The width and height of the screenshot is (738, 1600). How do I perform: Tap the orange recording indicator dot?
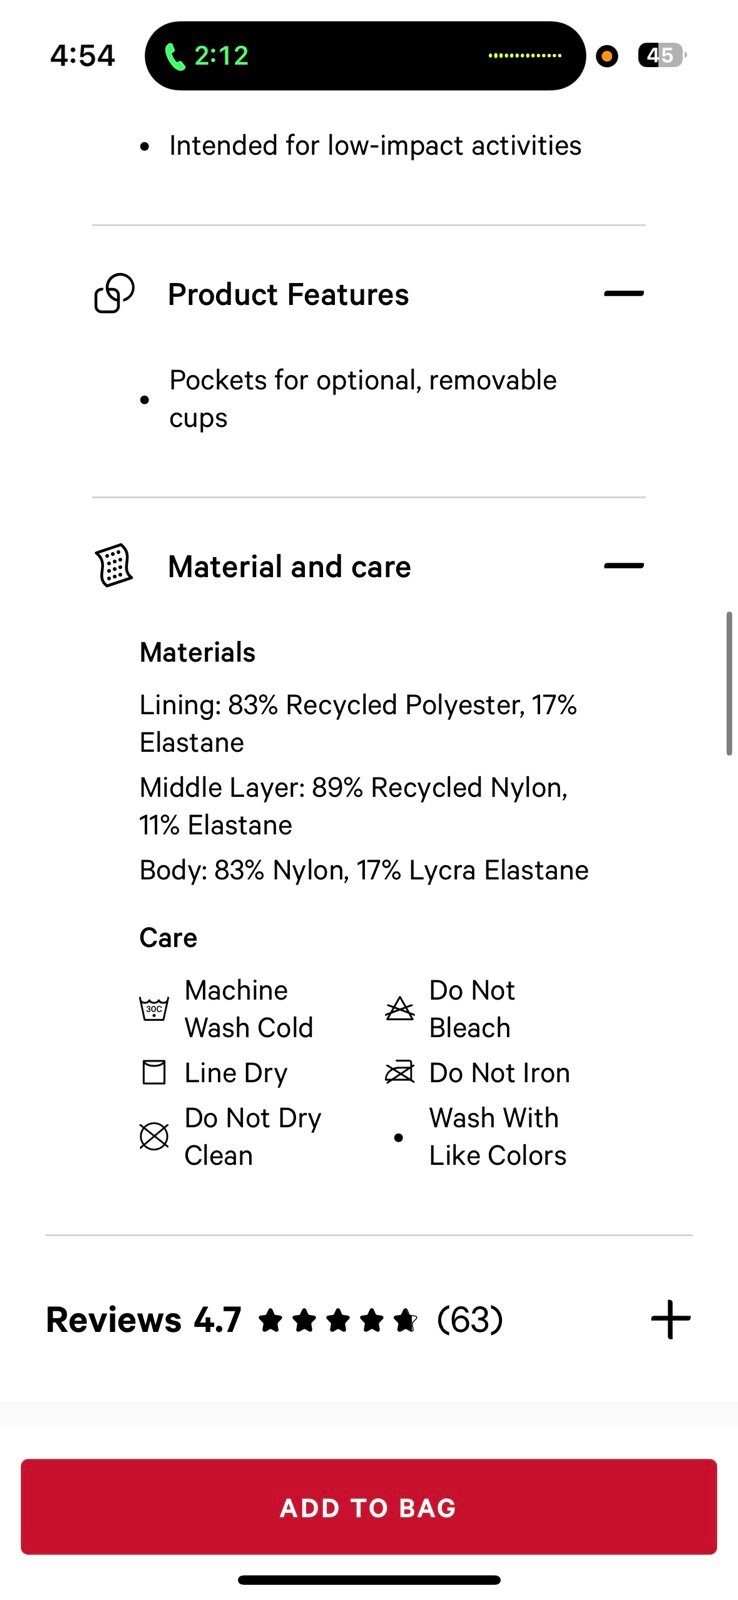point(607,56)
